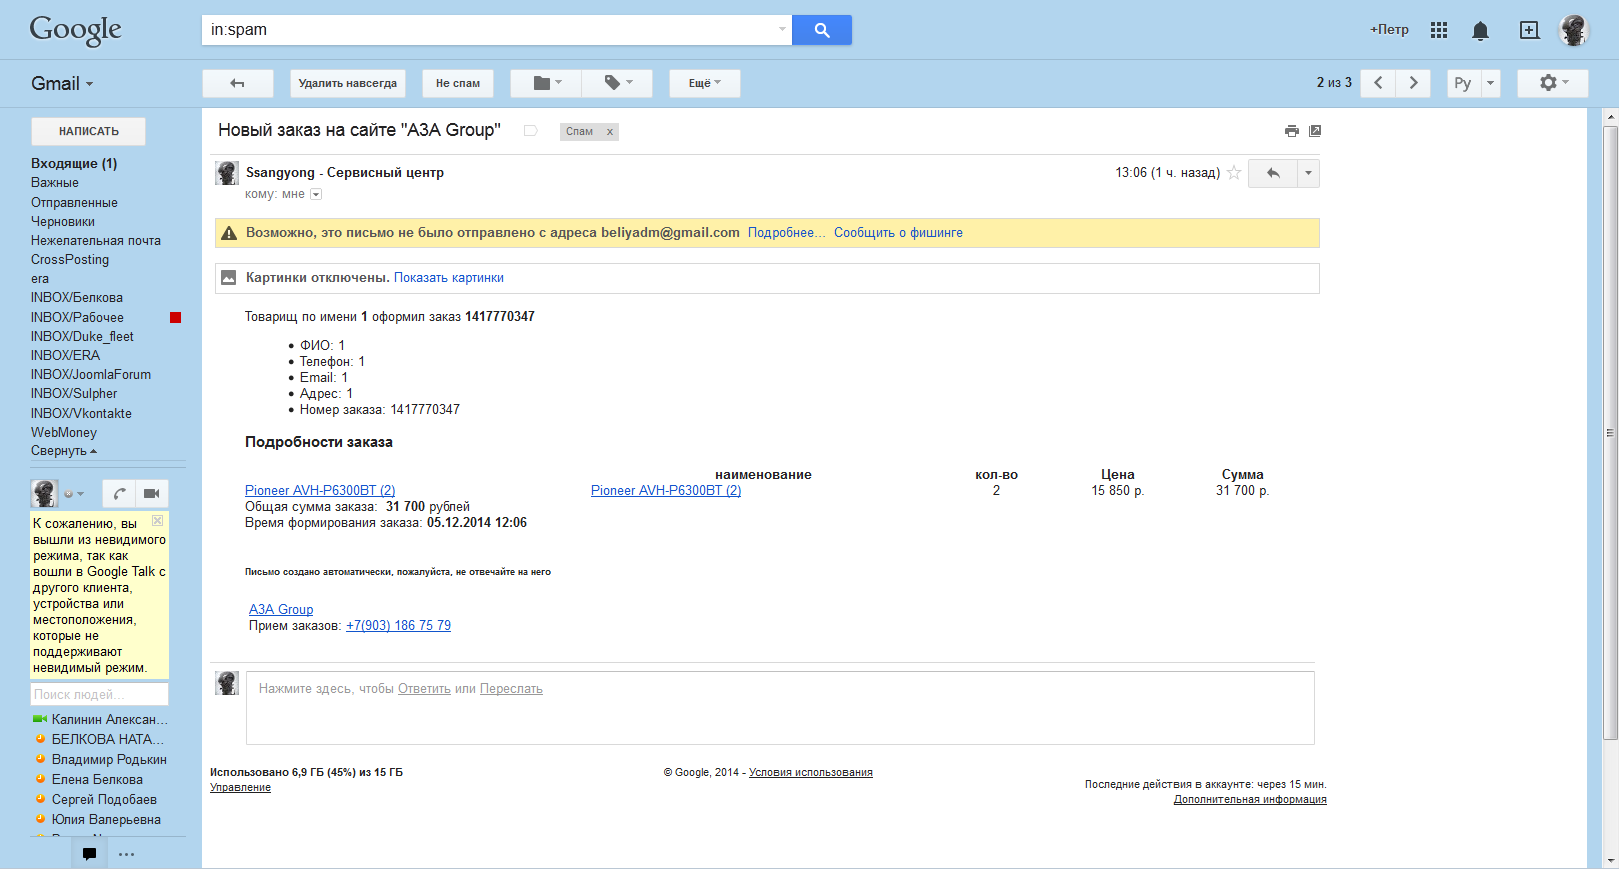
Task: Start a phone call from chat panel
Action: [x=119, y=493]
